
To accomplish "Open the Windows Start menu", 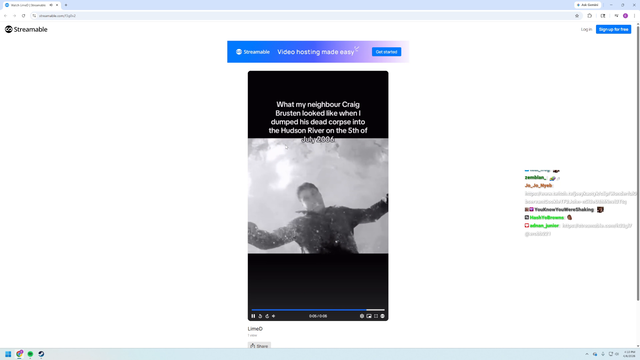I will (x=8, y=354).
